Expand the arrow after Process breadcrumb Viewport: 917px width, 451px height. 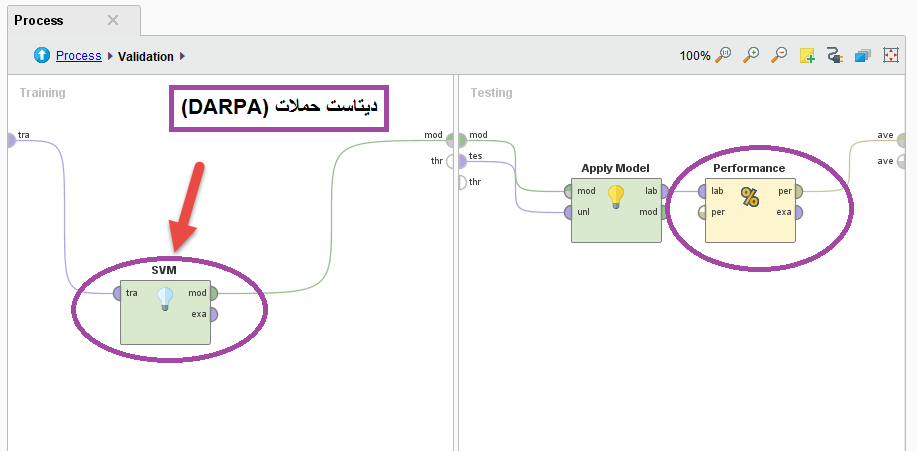[110, 57]
